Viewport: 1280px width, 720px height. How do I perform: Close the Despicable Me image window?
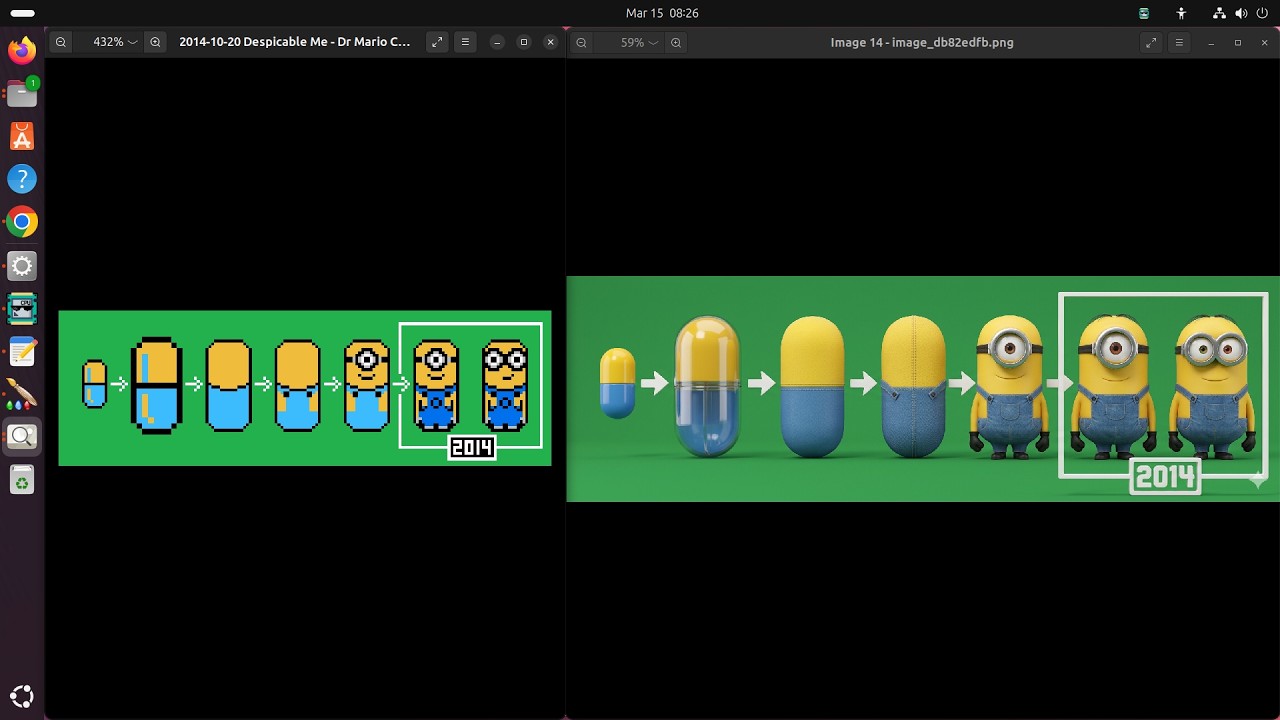click(550, 42)
